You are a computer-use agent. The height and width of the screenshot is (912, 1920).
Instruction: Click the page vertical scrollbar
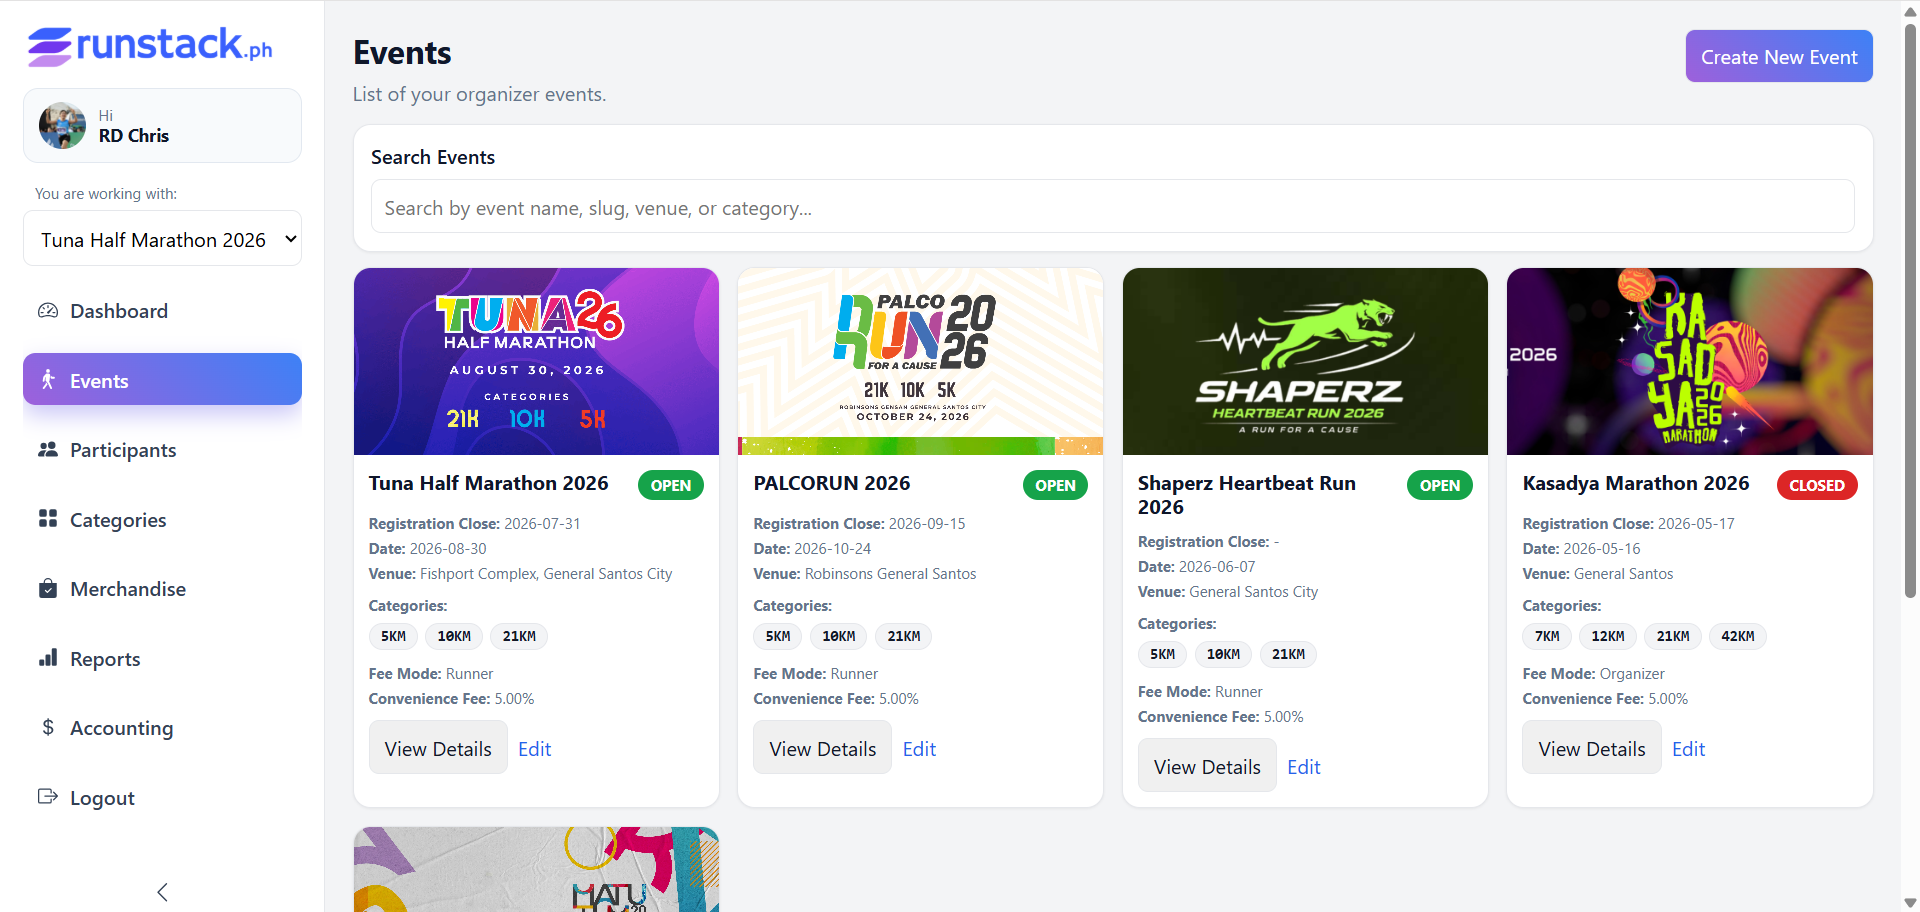pos(1910,310)
